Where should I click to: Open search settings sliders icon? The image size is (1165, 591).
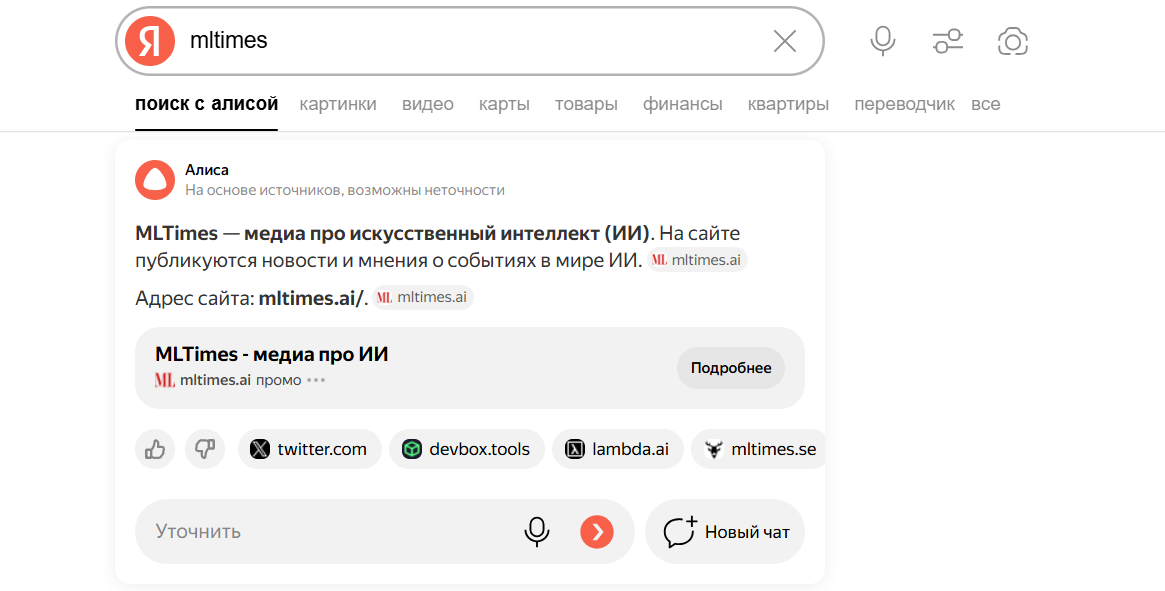(948, 41)
